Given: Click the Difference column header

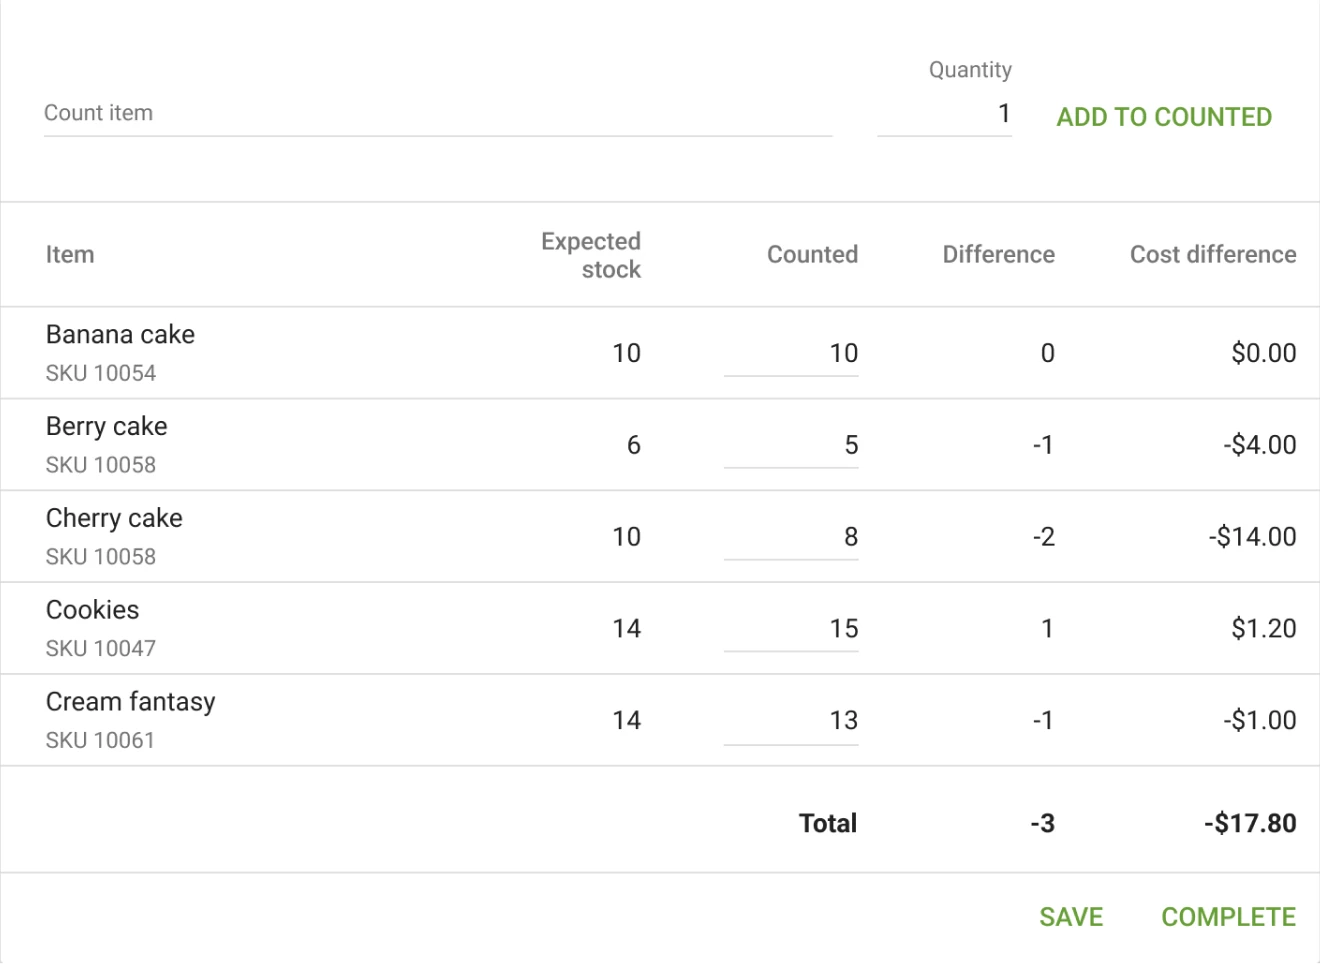Looking at the screenshot, I should (999, 254).
